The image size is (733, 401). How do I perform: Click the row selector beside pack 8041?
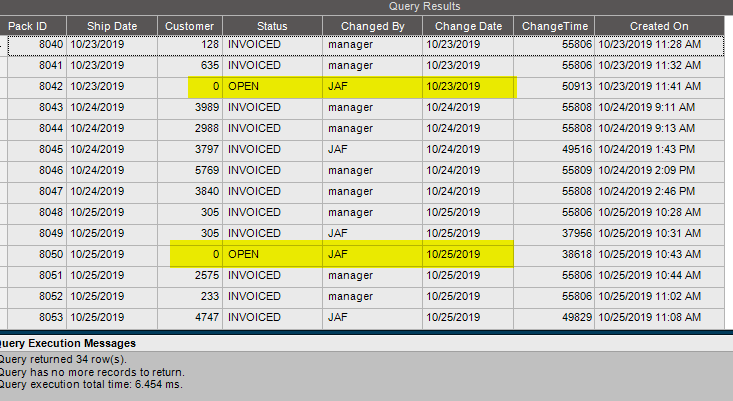tap(4, 66)
